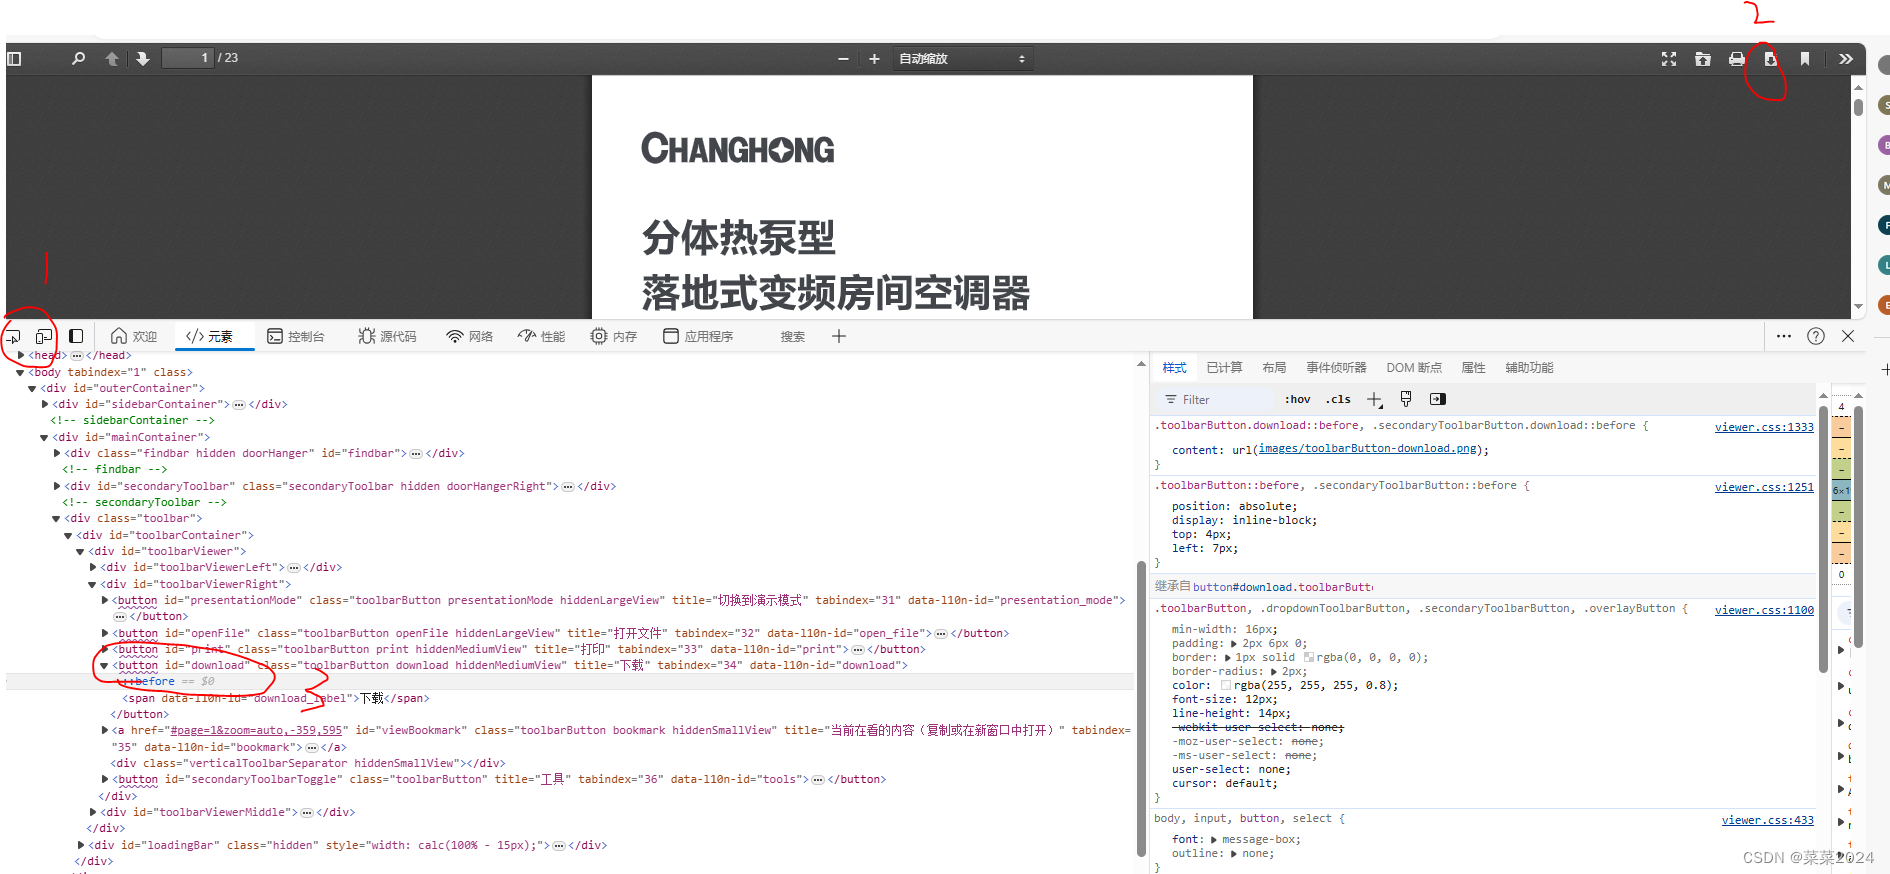The height and width of the screenshot is (874, 1890).
Task: Zoom in the PDF document
Action: 874,59
